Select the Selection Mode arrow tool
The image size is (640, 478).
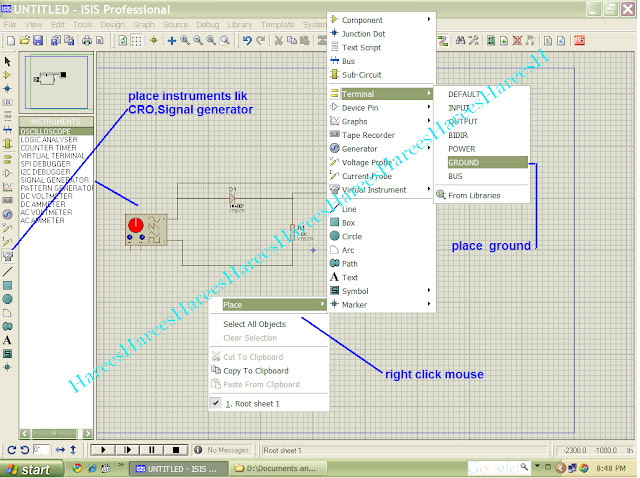tap(7, 62)
